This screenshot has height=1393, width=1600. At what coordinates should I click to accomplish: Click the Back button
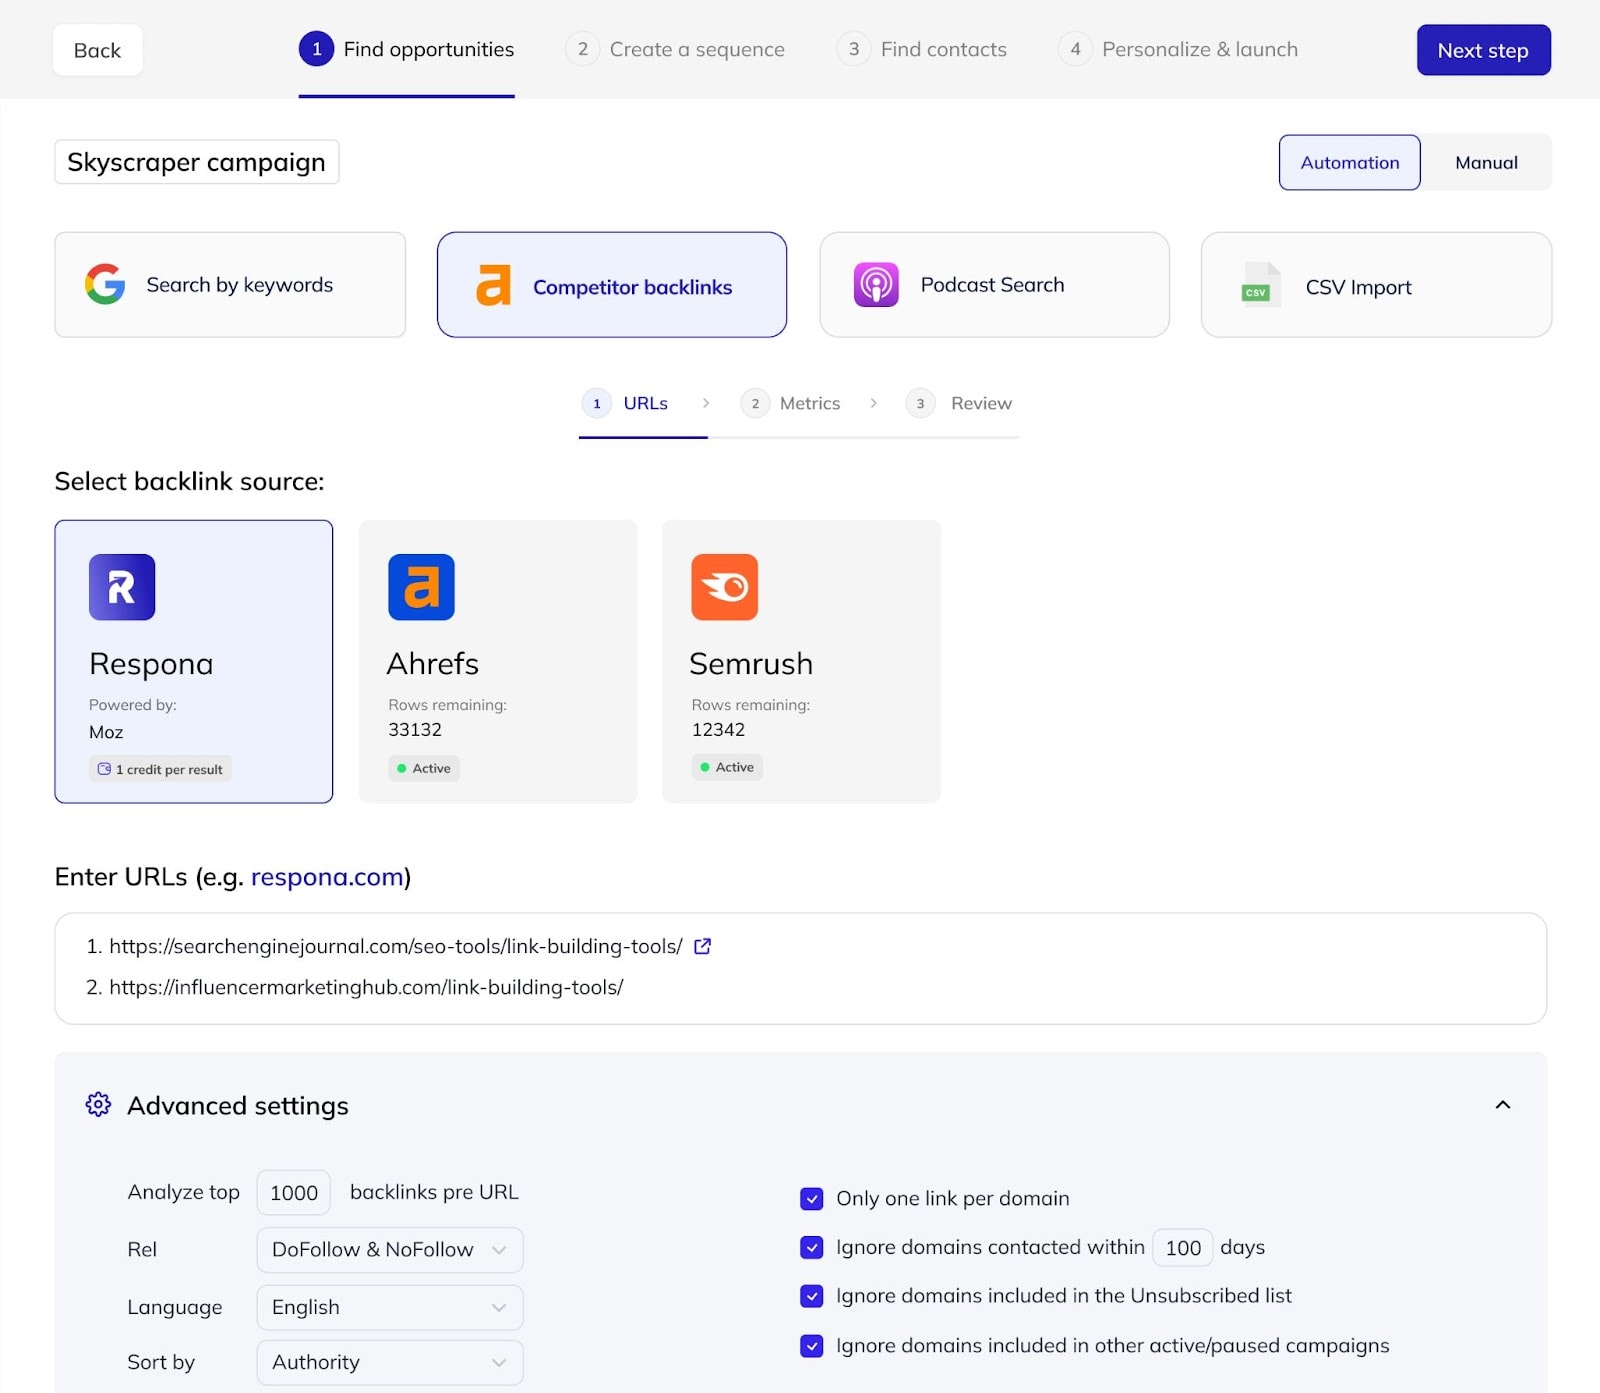[x=97, y=50]
